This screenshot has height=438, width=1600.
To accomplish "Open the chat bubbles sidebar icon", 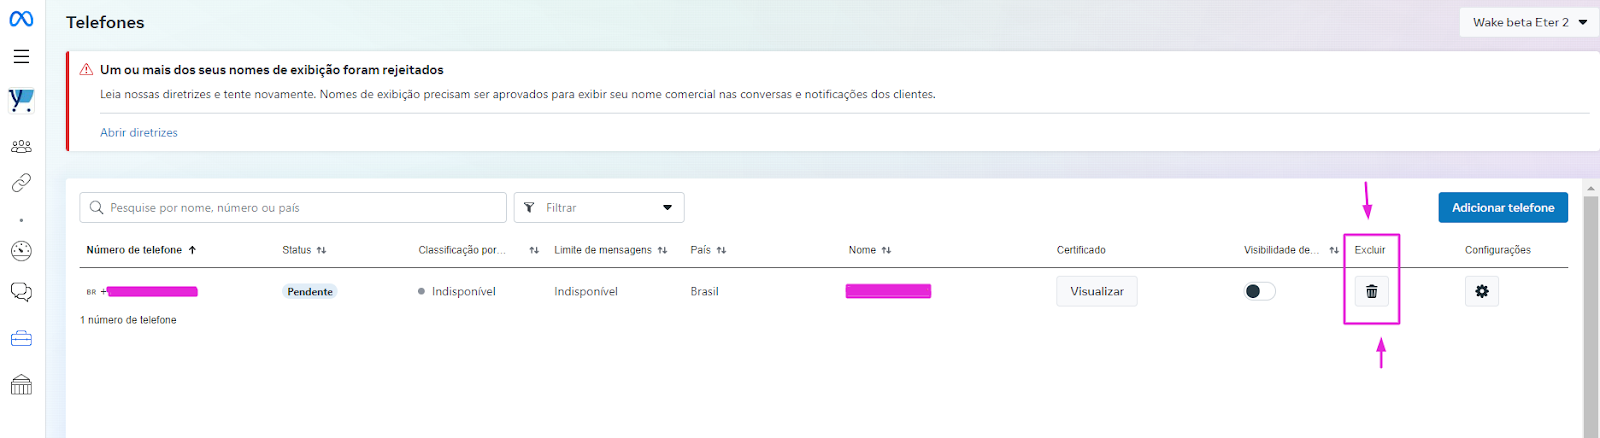I will 21,292.
